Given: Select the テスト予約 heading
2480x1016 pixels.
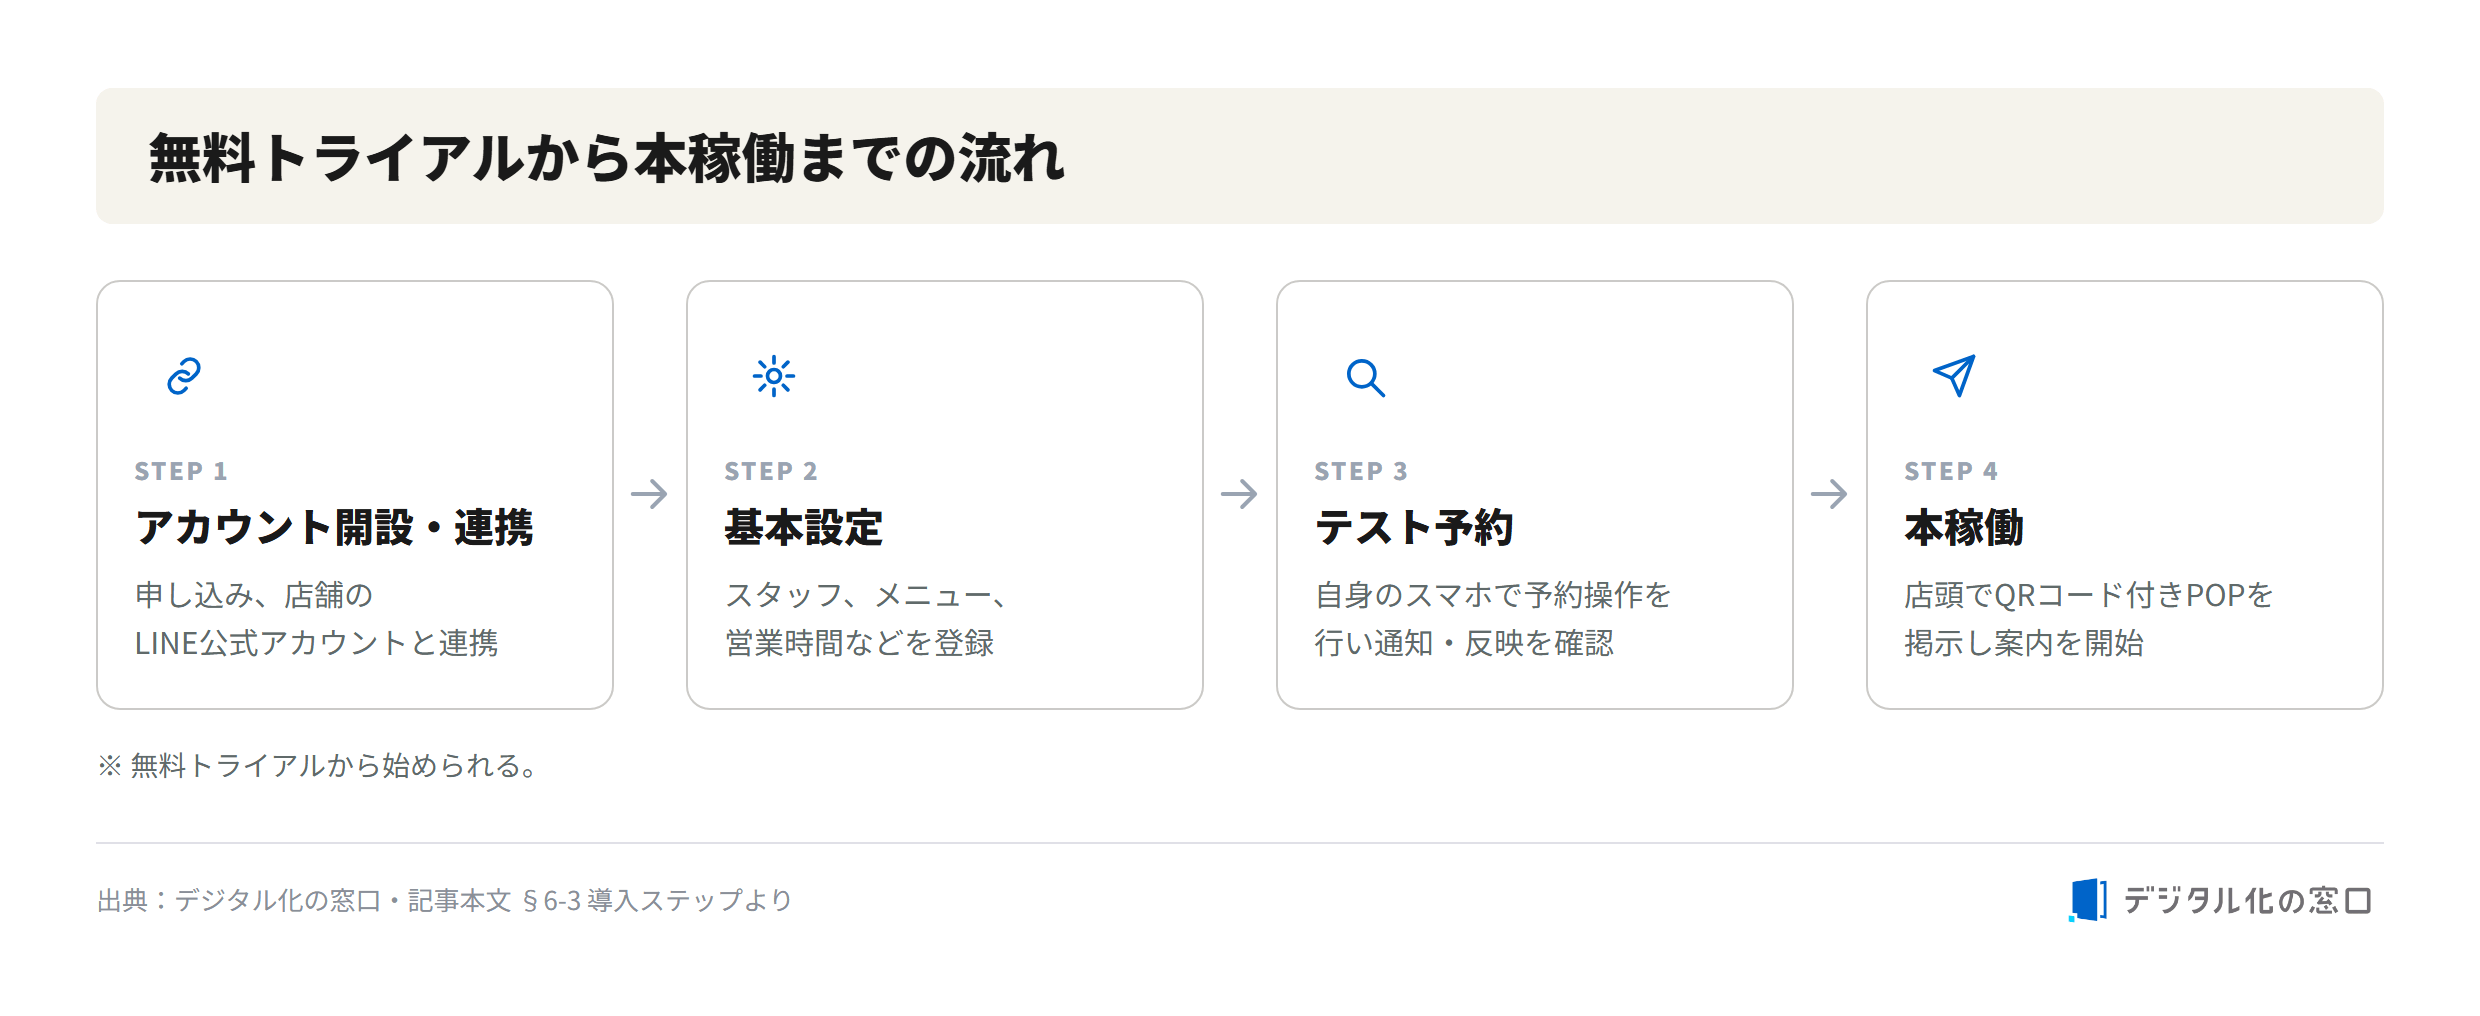Looking at the screenshot, I should point(1414,528).
